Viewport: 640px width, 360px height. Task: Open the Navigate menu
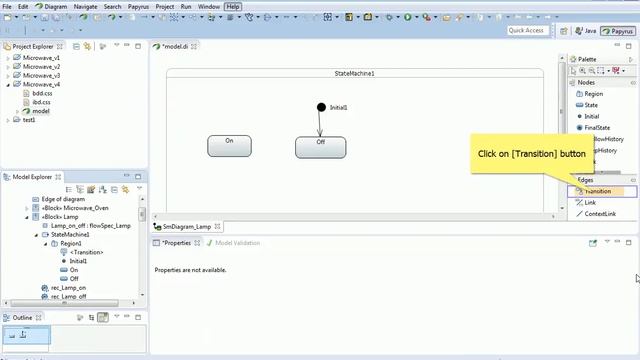(85, 7)
